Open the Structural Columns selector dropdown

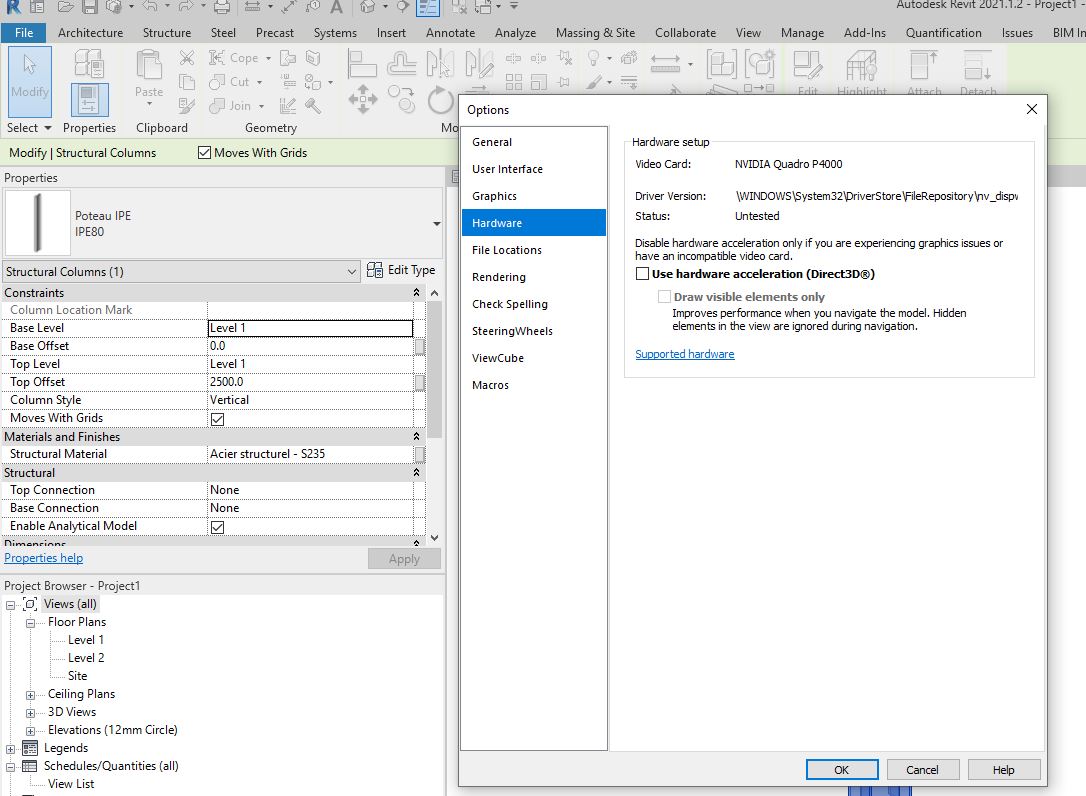(x=351, y=271)
